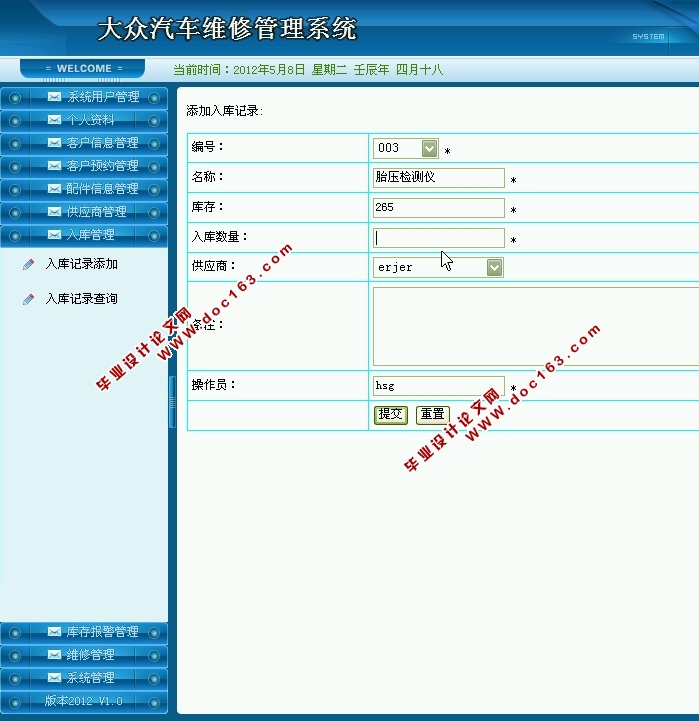This screenshot has height=721, width=699.
Task: Submit form with 提交 button
Action: [391, 415]
